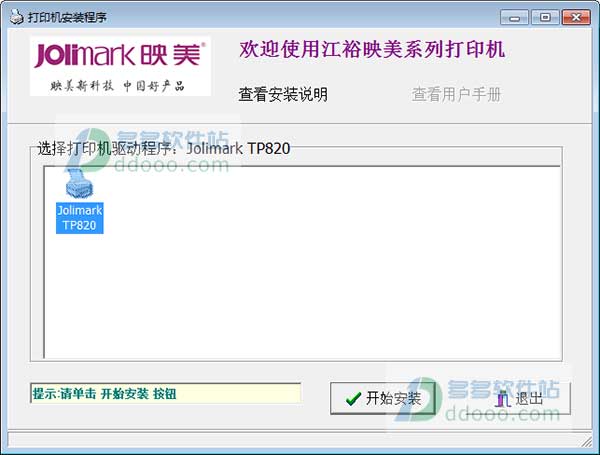The height and width of the screenshot is (455, 600).
Task: Open the 查看用户手册 user manual link
Action: [x=456, y=94]
